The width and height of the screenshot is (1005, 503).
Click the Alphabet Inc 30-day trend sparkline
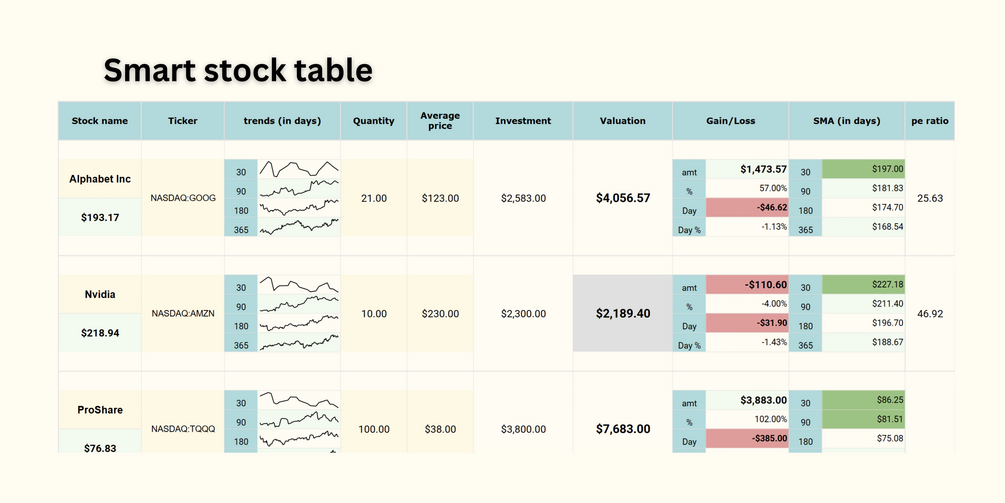coord(299,169)
